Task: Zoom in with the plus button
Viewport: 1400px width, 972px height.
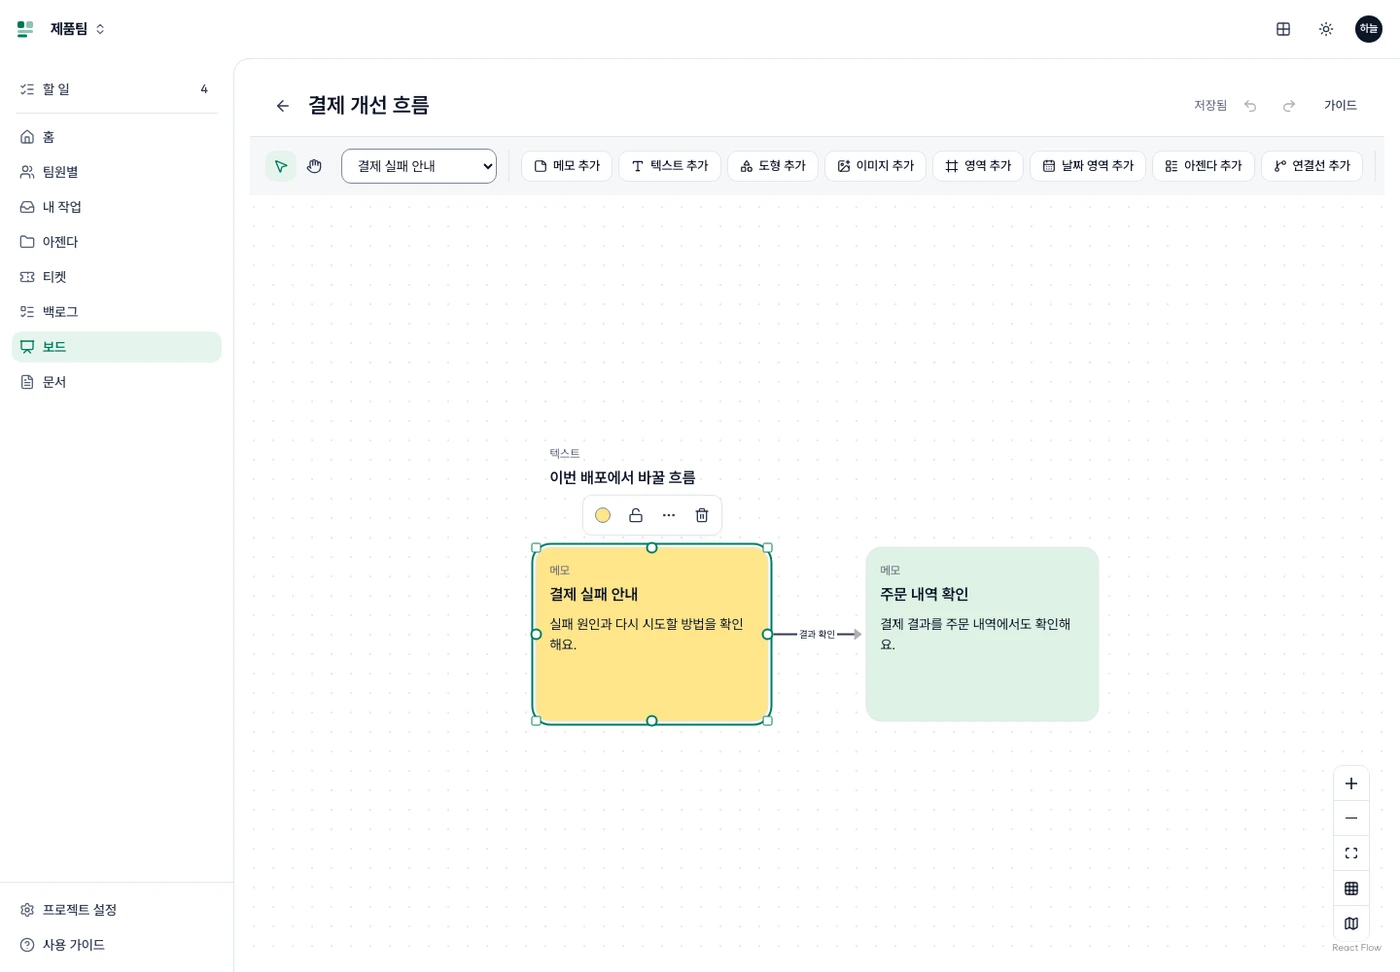Action: [x=1351, y=784]
